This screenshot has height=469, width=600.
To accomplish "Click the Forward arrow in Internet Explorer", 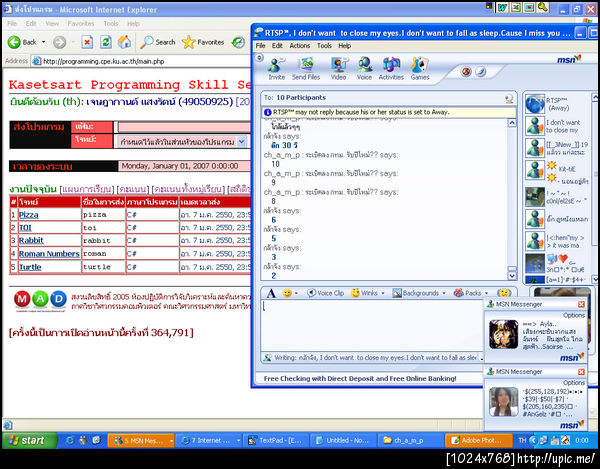I will (x=59, y=42).
